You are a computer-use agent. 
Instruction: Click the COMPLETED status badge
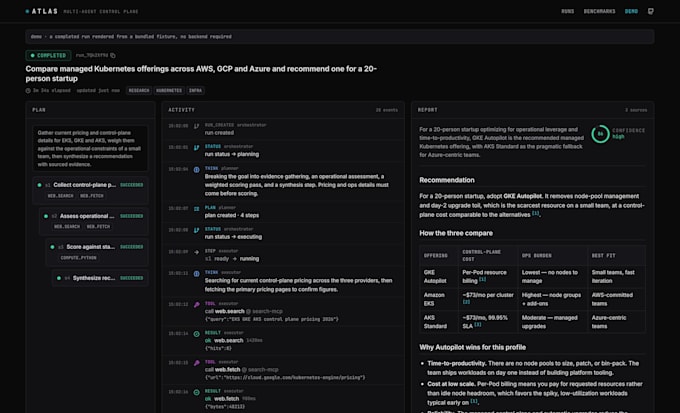(48, 56)
